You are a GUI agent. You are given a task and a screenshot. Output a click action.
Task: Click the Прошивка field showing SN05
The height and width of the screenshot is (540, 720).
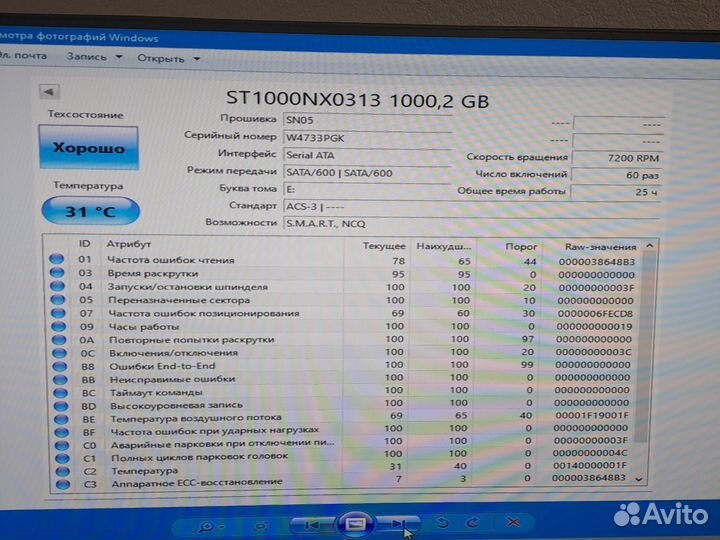(x=367, y=120)
